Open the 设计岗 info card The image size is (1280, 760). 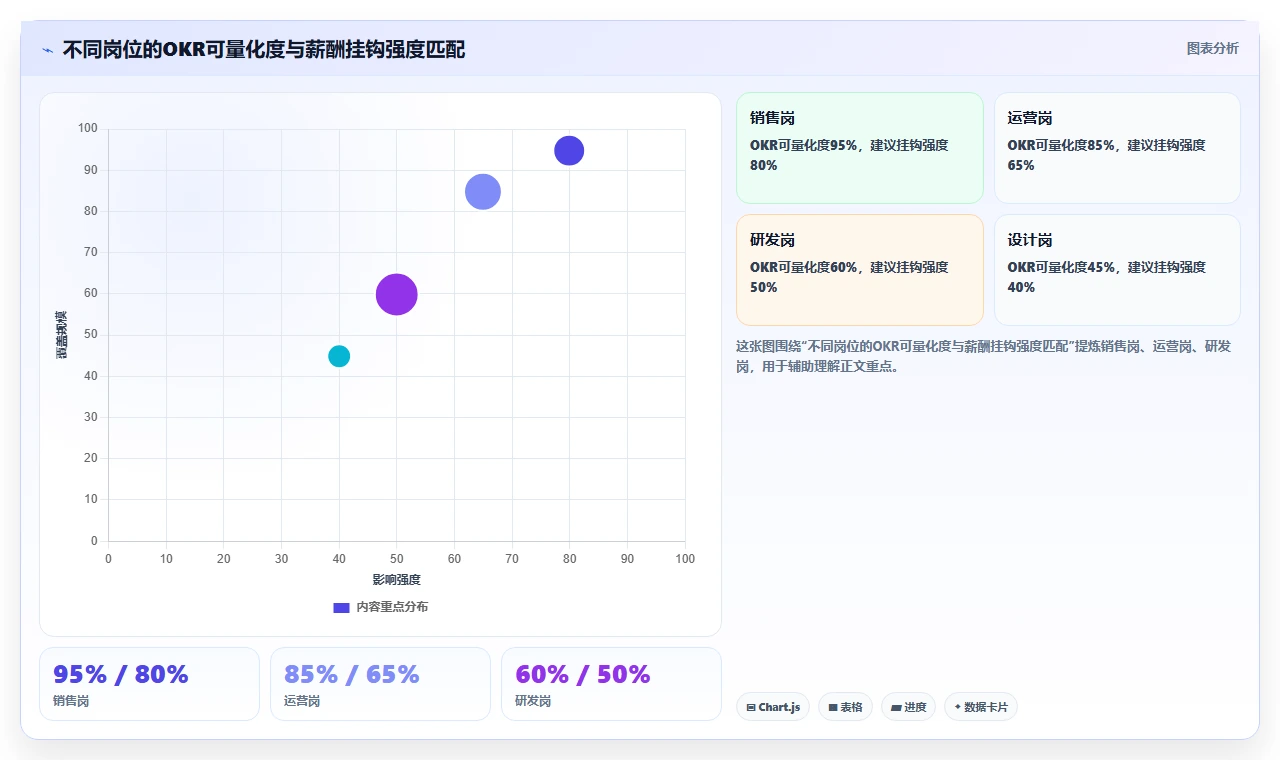point(1117,270)
